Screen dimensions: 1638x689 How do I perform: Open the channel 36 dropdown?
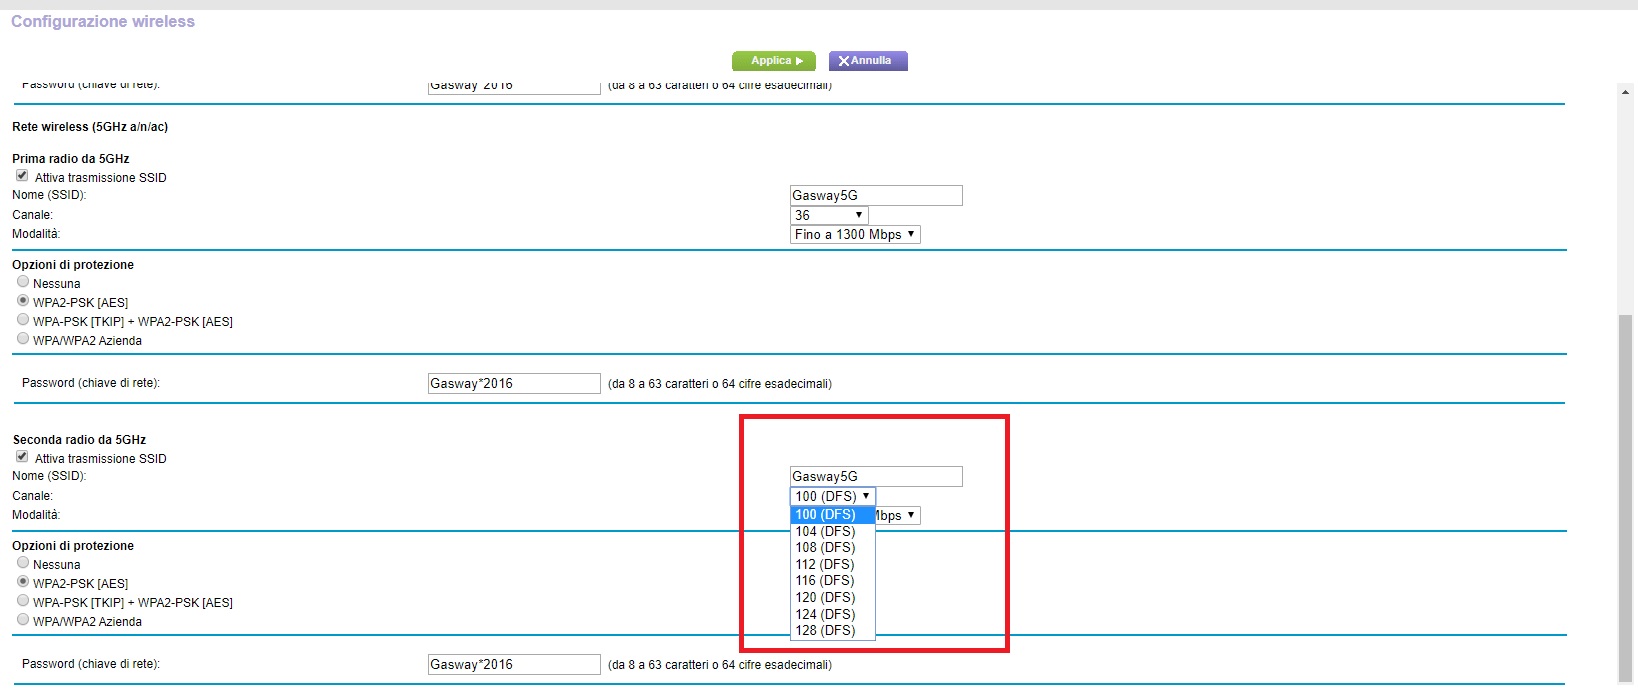coord(828,215)
